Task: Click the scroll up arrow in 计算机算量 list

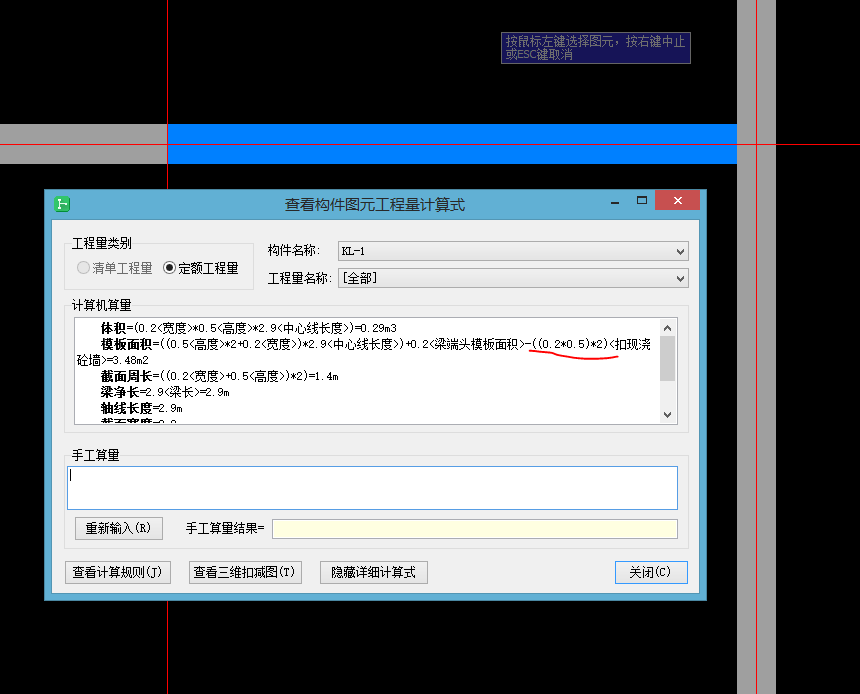Action: [x=667, y=328]
